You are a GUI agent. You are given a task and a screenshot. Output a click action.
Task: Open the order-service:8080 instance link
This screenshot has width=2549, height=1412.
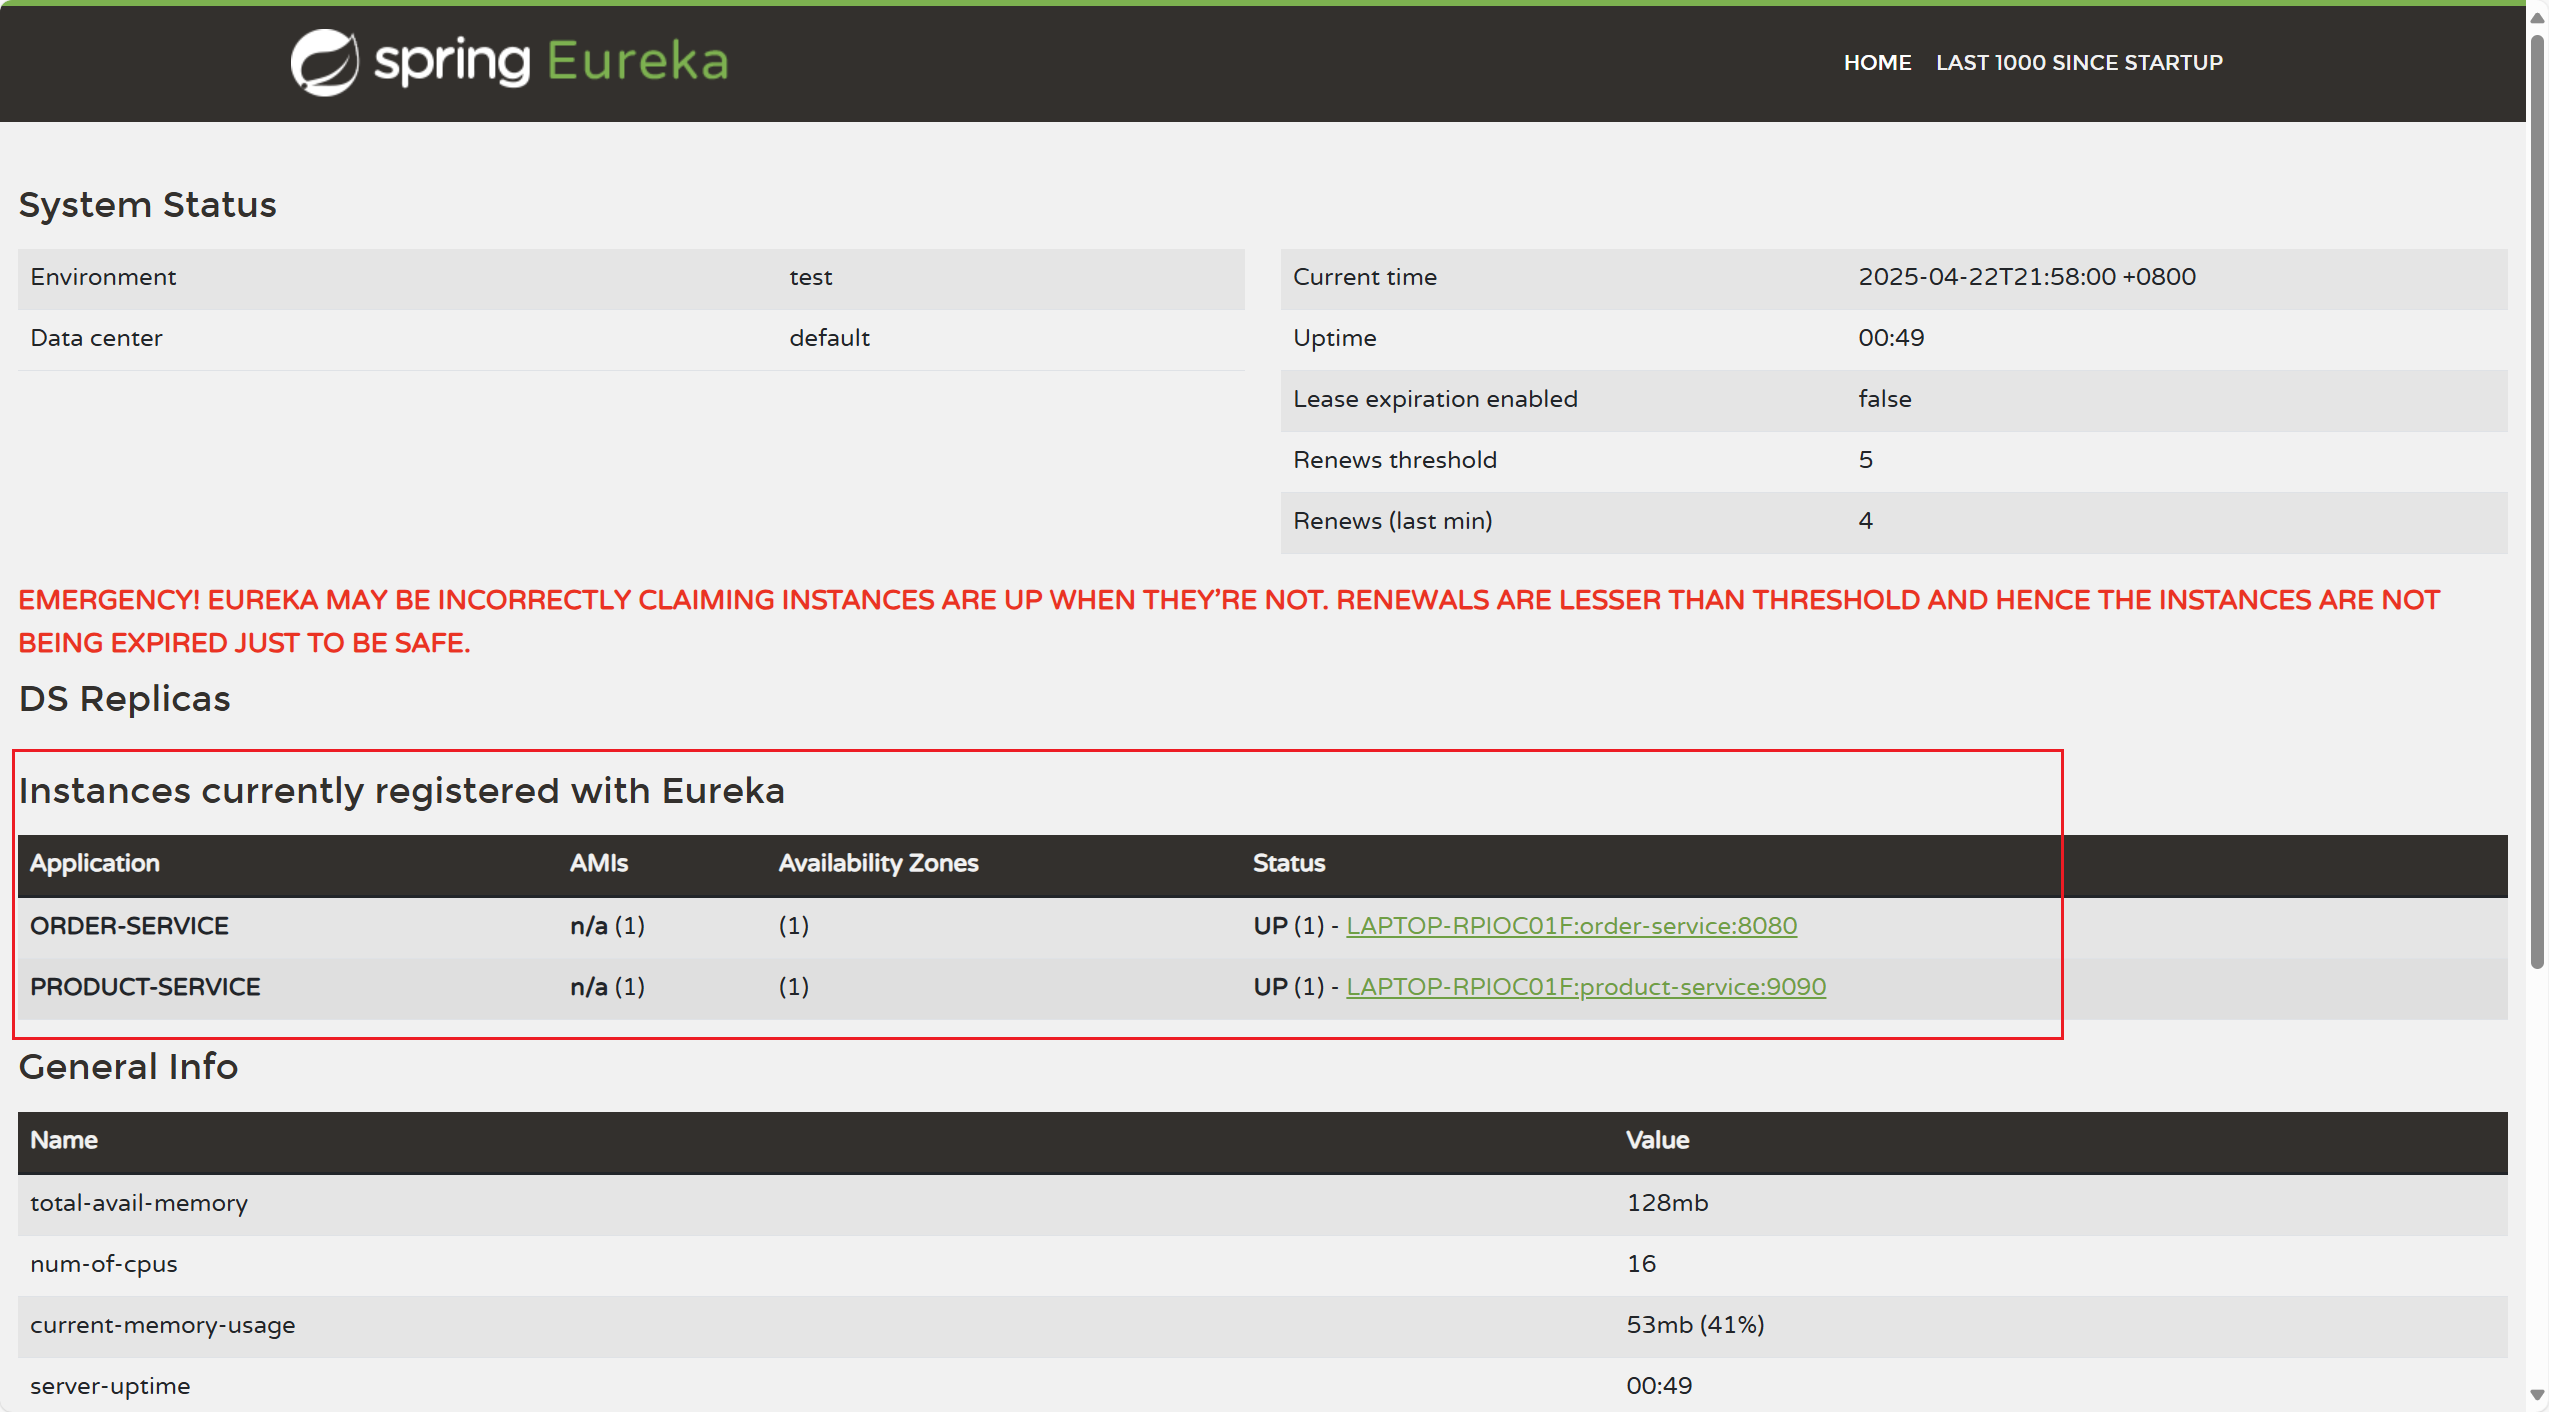click(x=1571, y=926)
